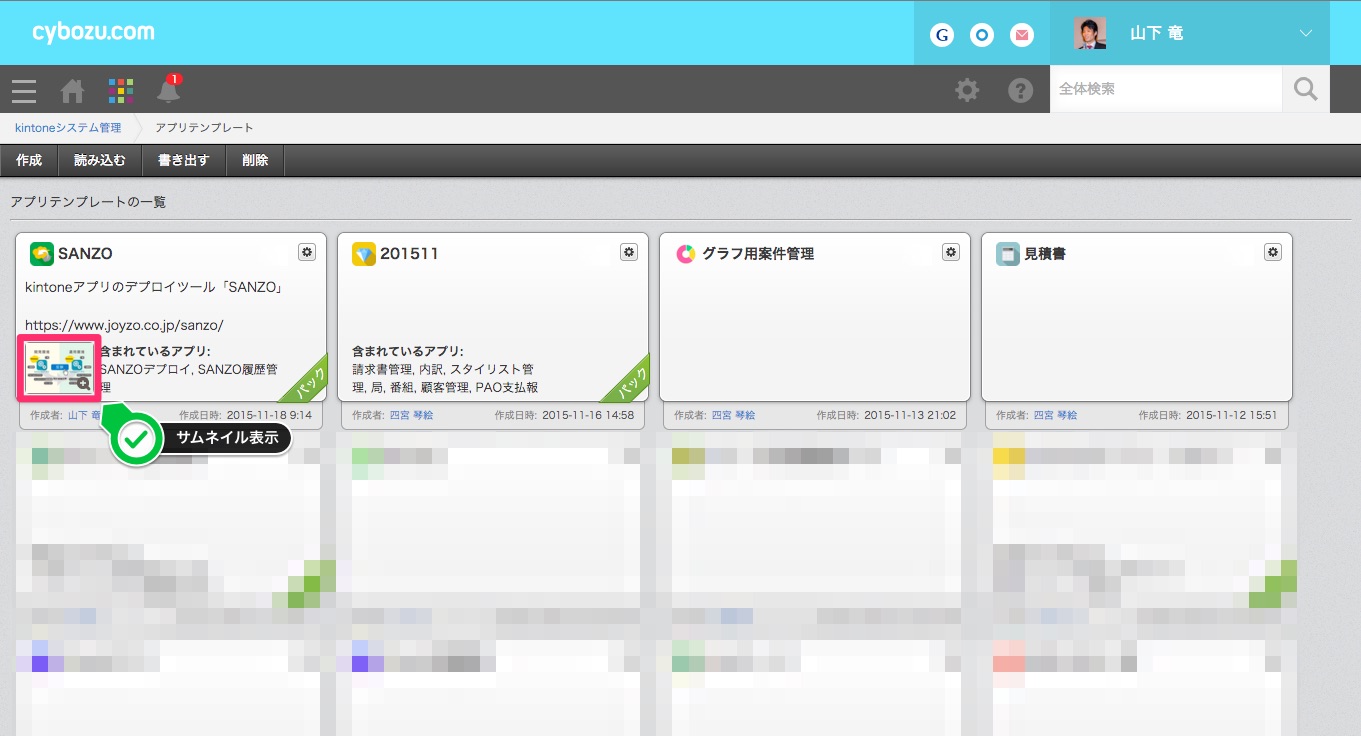The image size is (1361, 736).
Task: Select the 201511 template title
Action: (x=409, y=254)
